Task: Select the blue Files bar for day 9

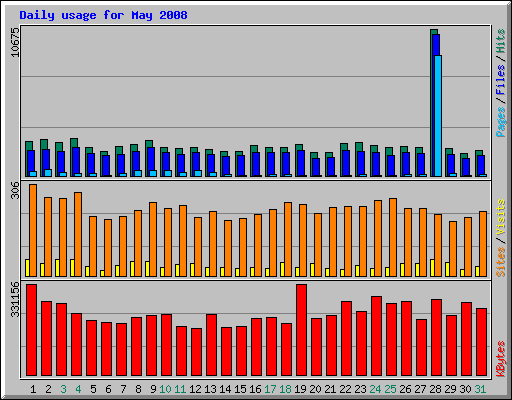Action: [x=151, y=162]
